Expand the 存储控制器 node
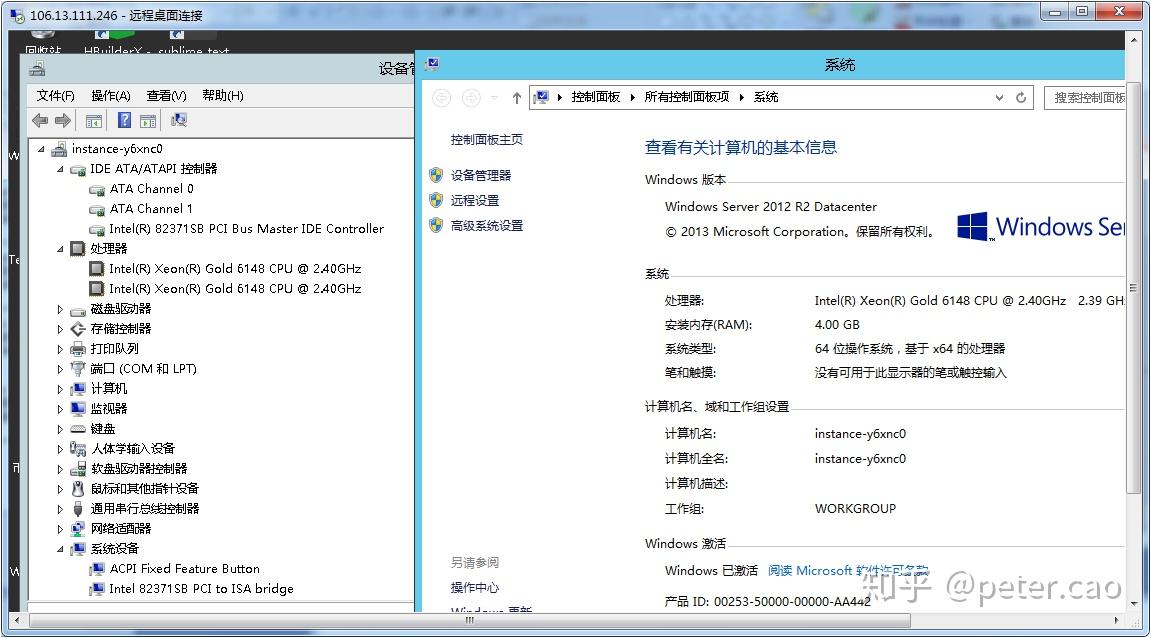Screen dimensions: 1151x638 [60, 330]
